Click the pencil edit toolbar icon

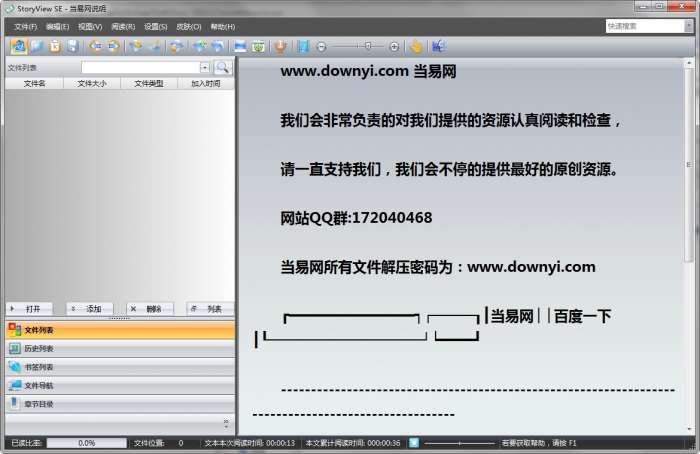[x=154, y=46]
